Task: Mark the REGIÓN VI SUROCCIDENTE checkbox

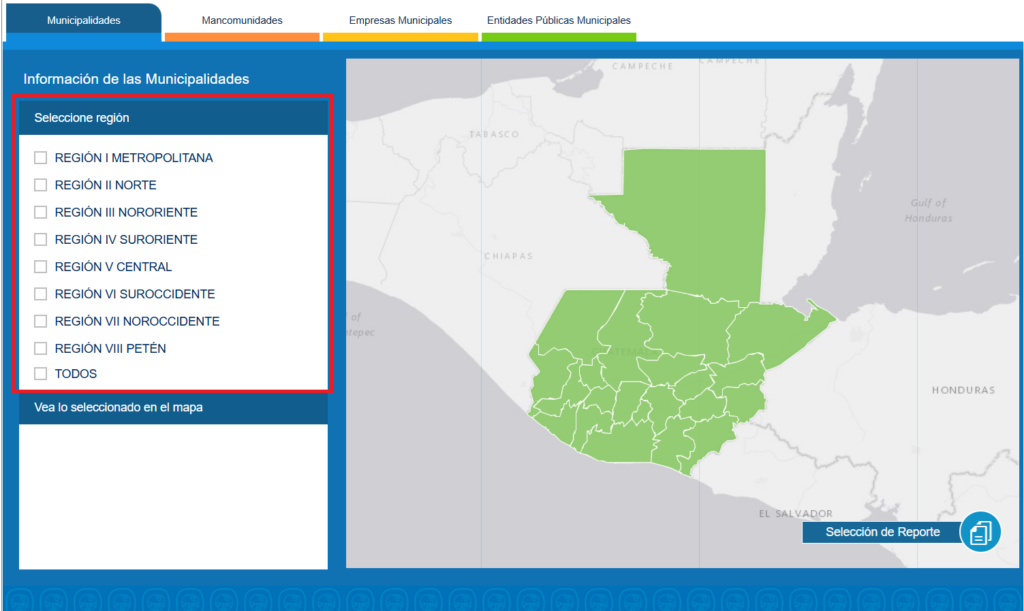Action: point(41,294)
